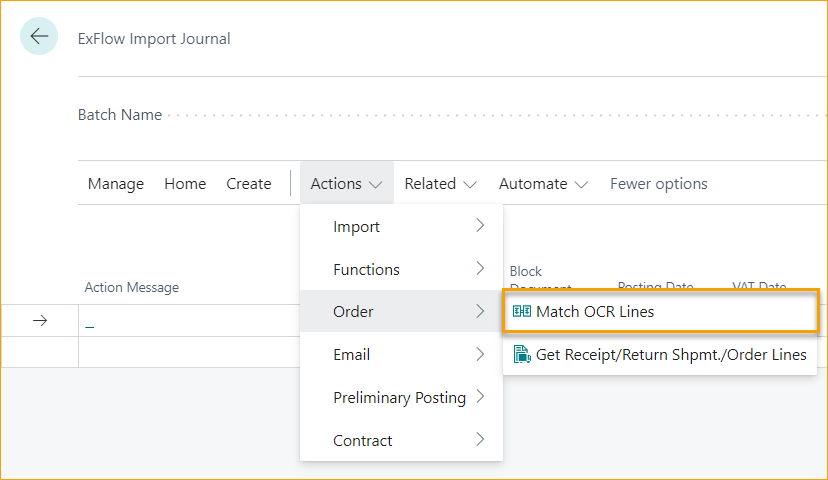Go back using the arrow button
Screen dimensions: 828x480
[x=39, y=36]
